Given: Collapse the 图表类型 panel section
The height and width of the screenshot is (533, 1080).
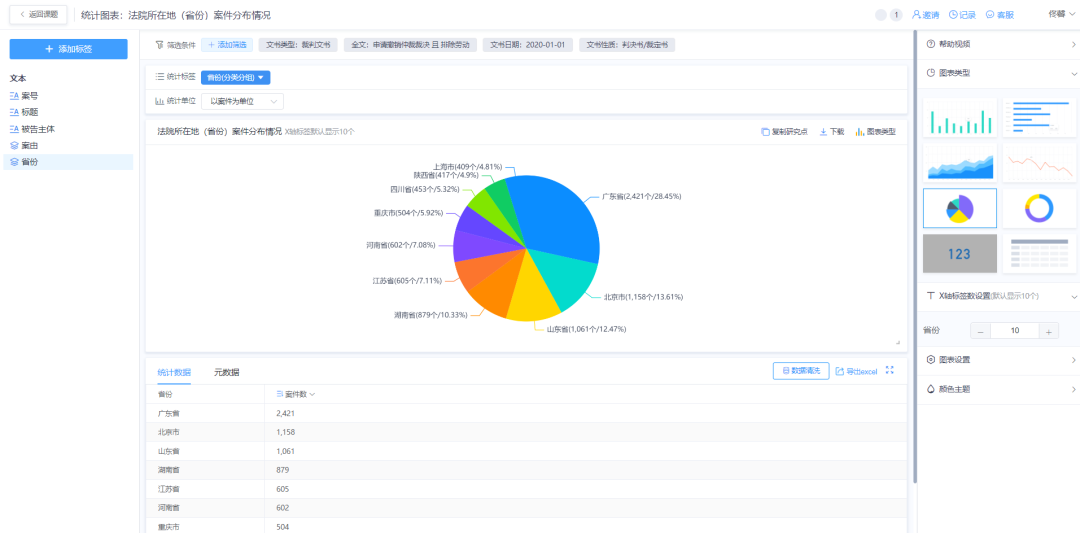Looking at the screenshot, I should [x=999, y=73].
